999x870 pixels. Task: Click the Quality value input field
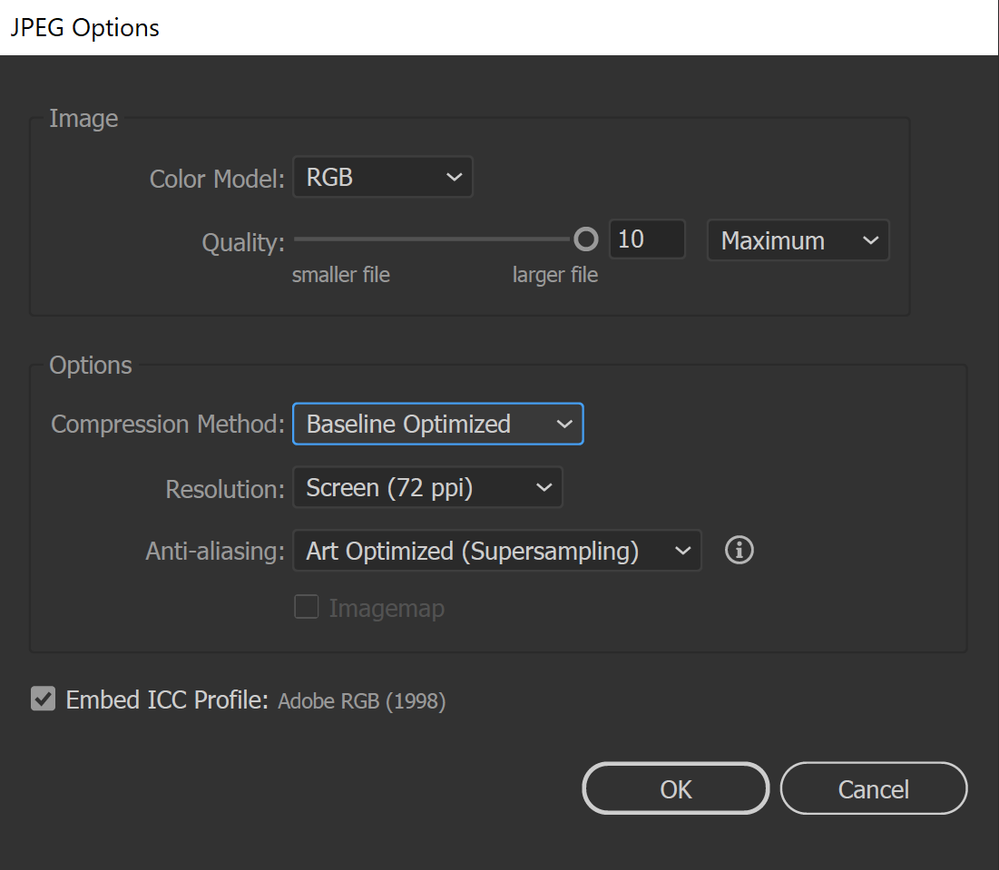point(646,240)
